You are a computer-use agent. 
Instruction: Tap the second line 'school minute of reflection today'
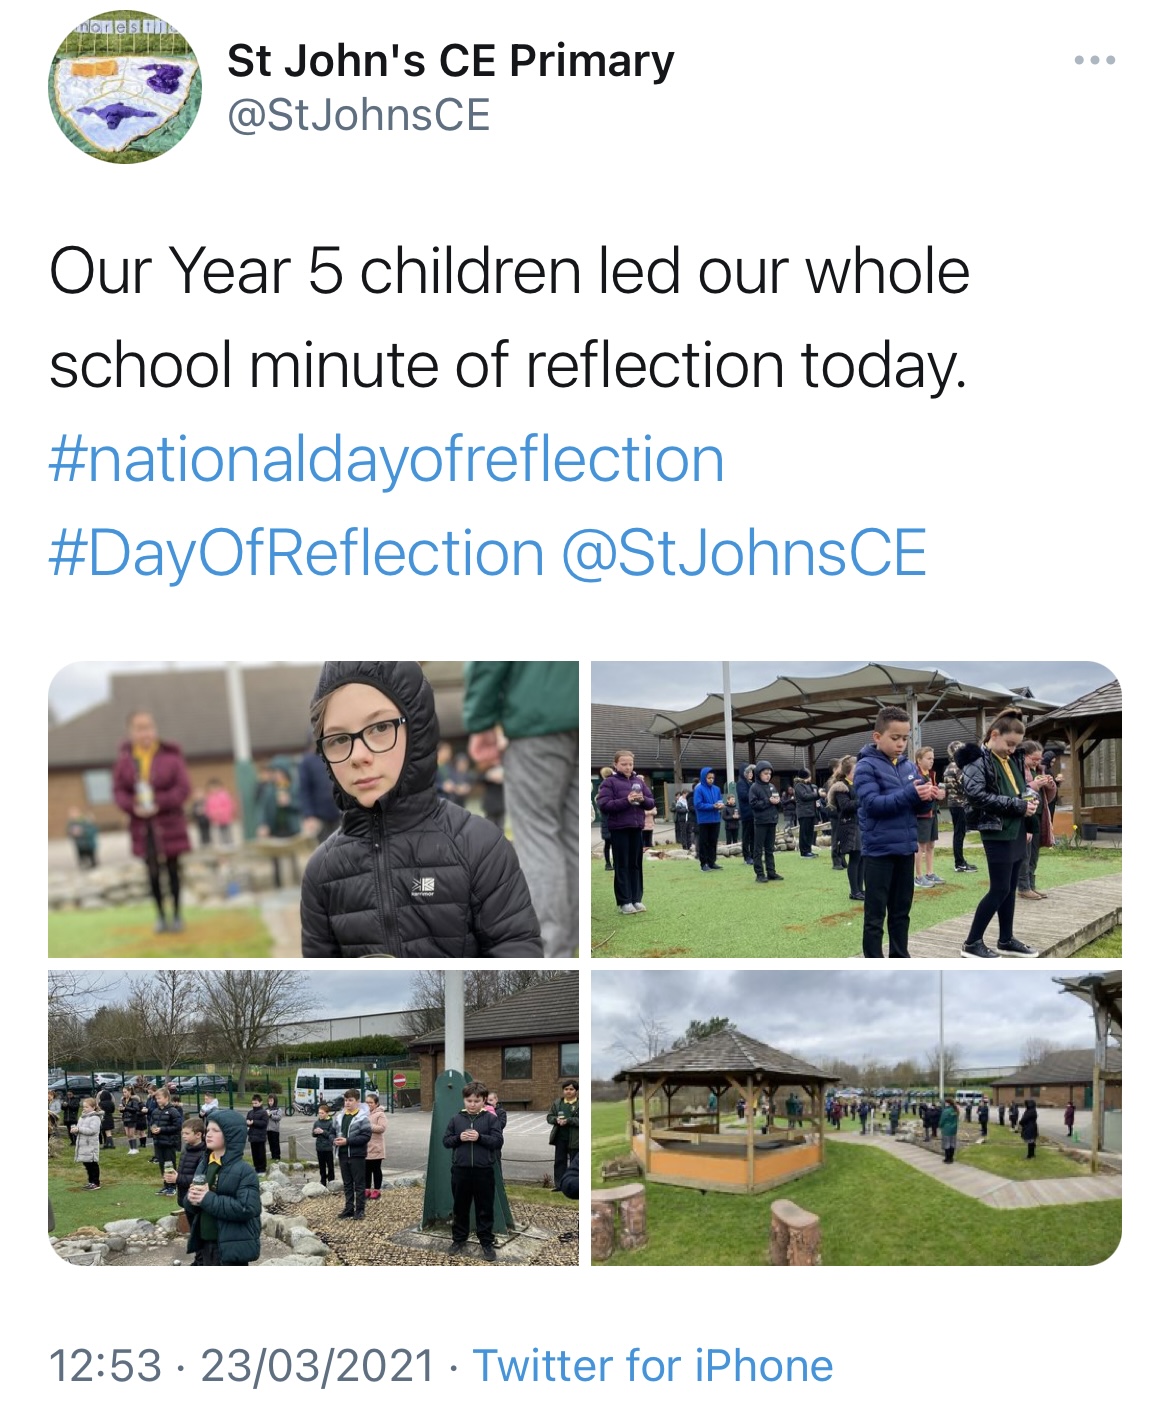coord(508,365)
